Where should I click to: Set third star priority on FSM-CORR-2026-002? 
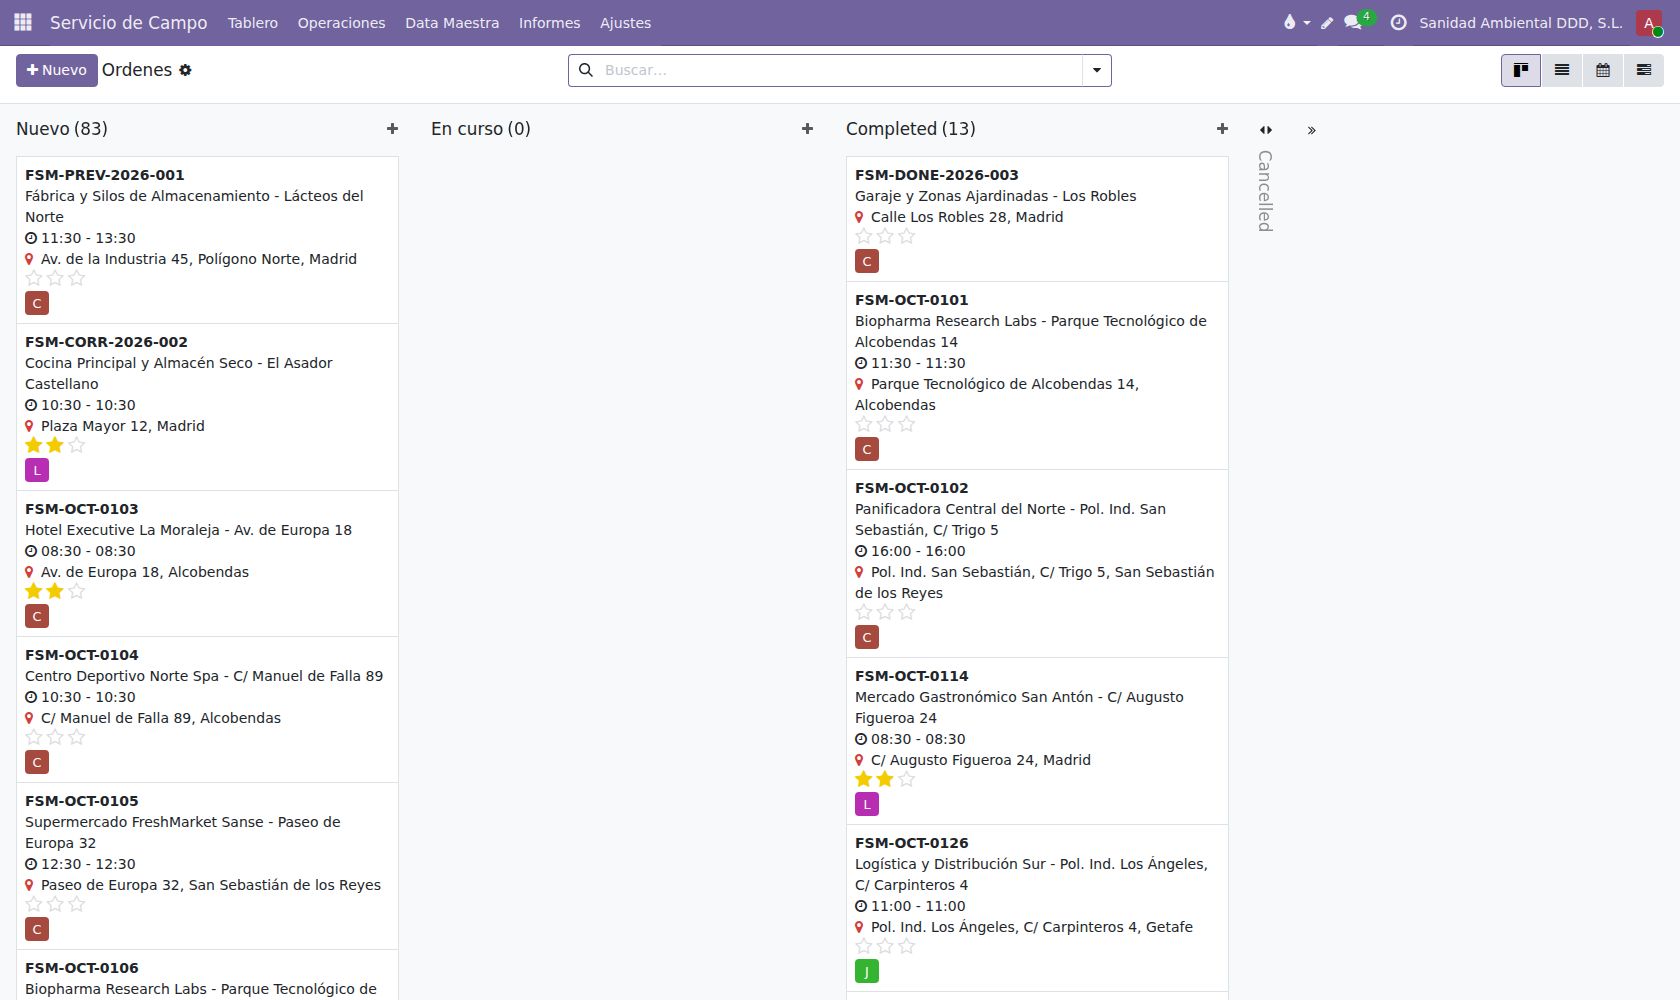[x=77, y=445]
